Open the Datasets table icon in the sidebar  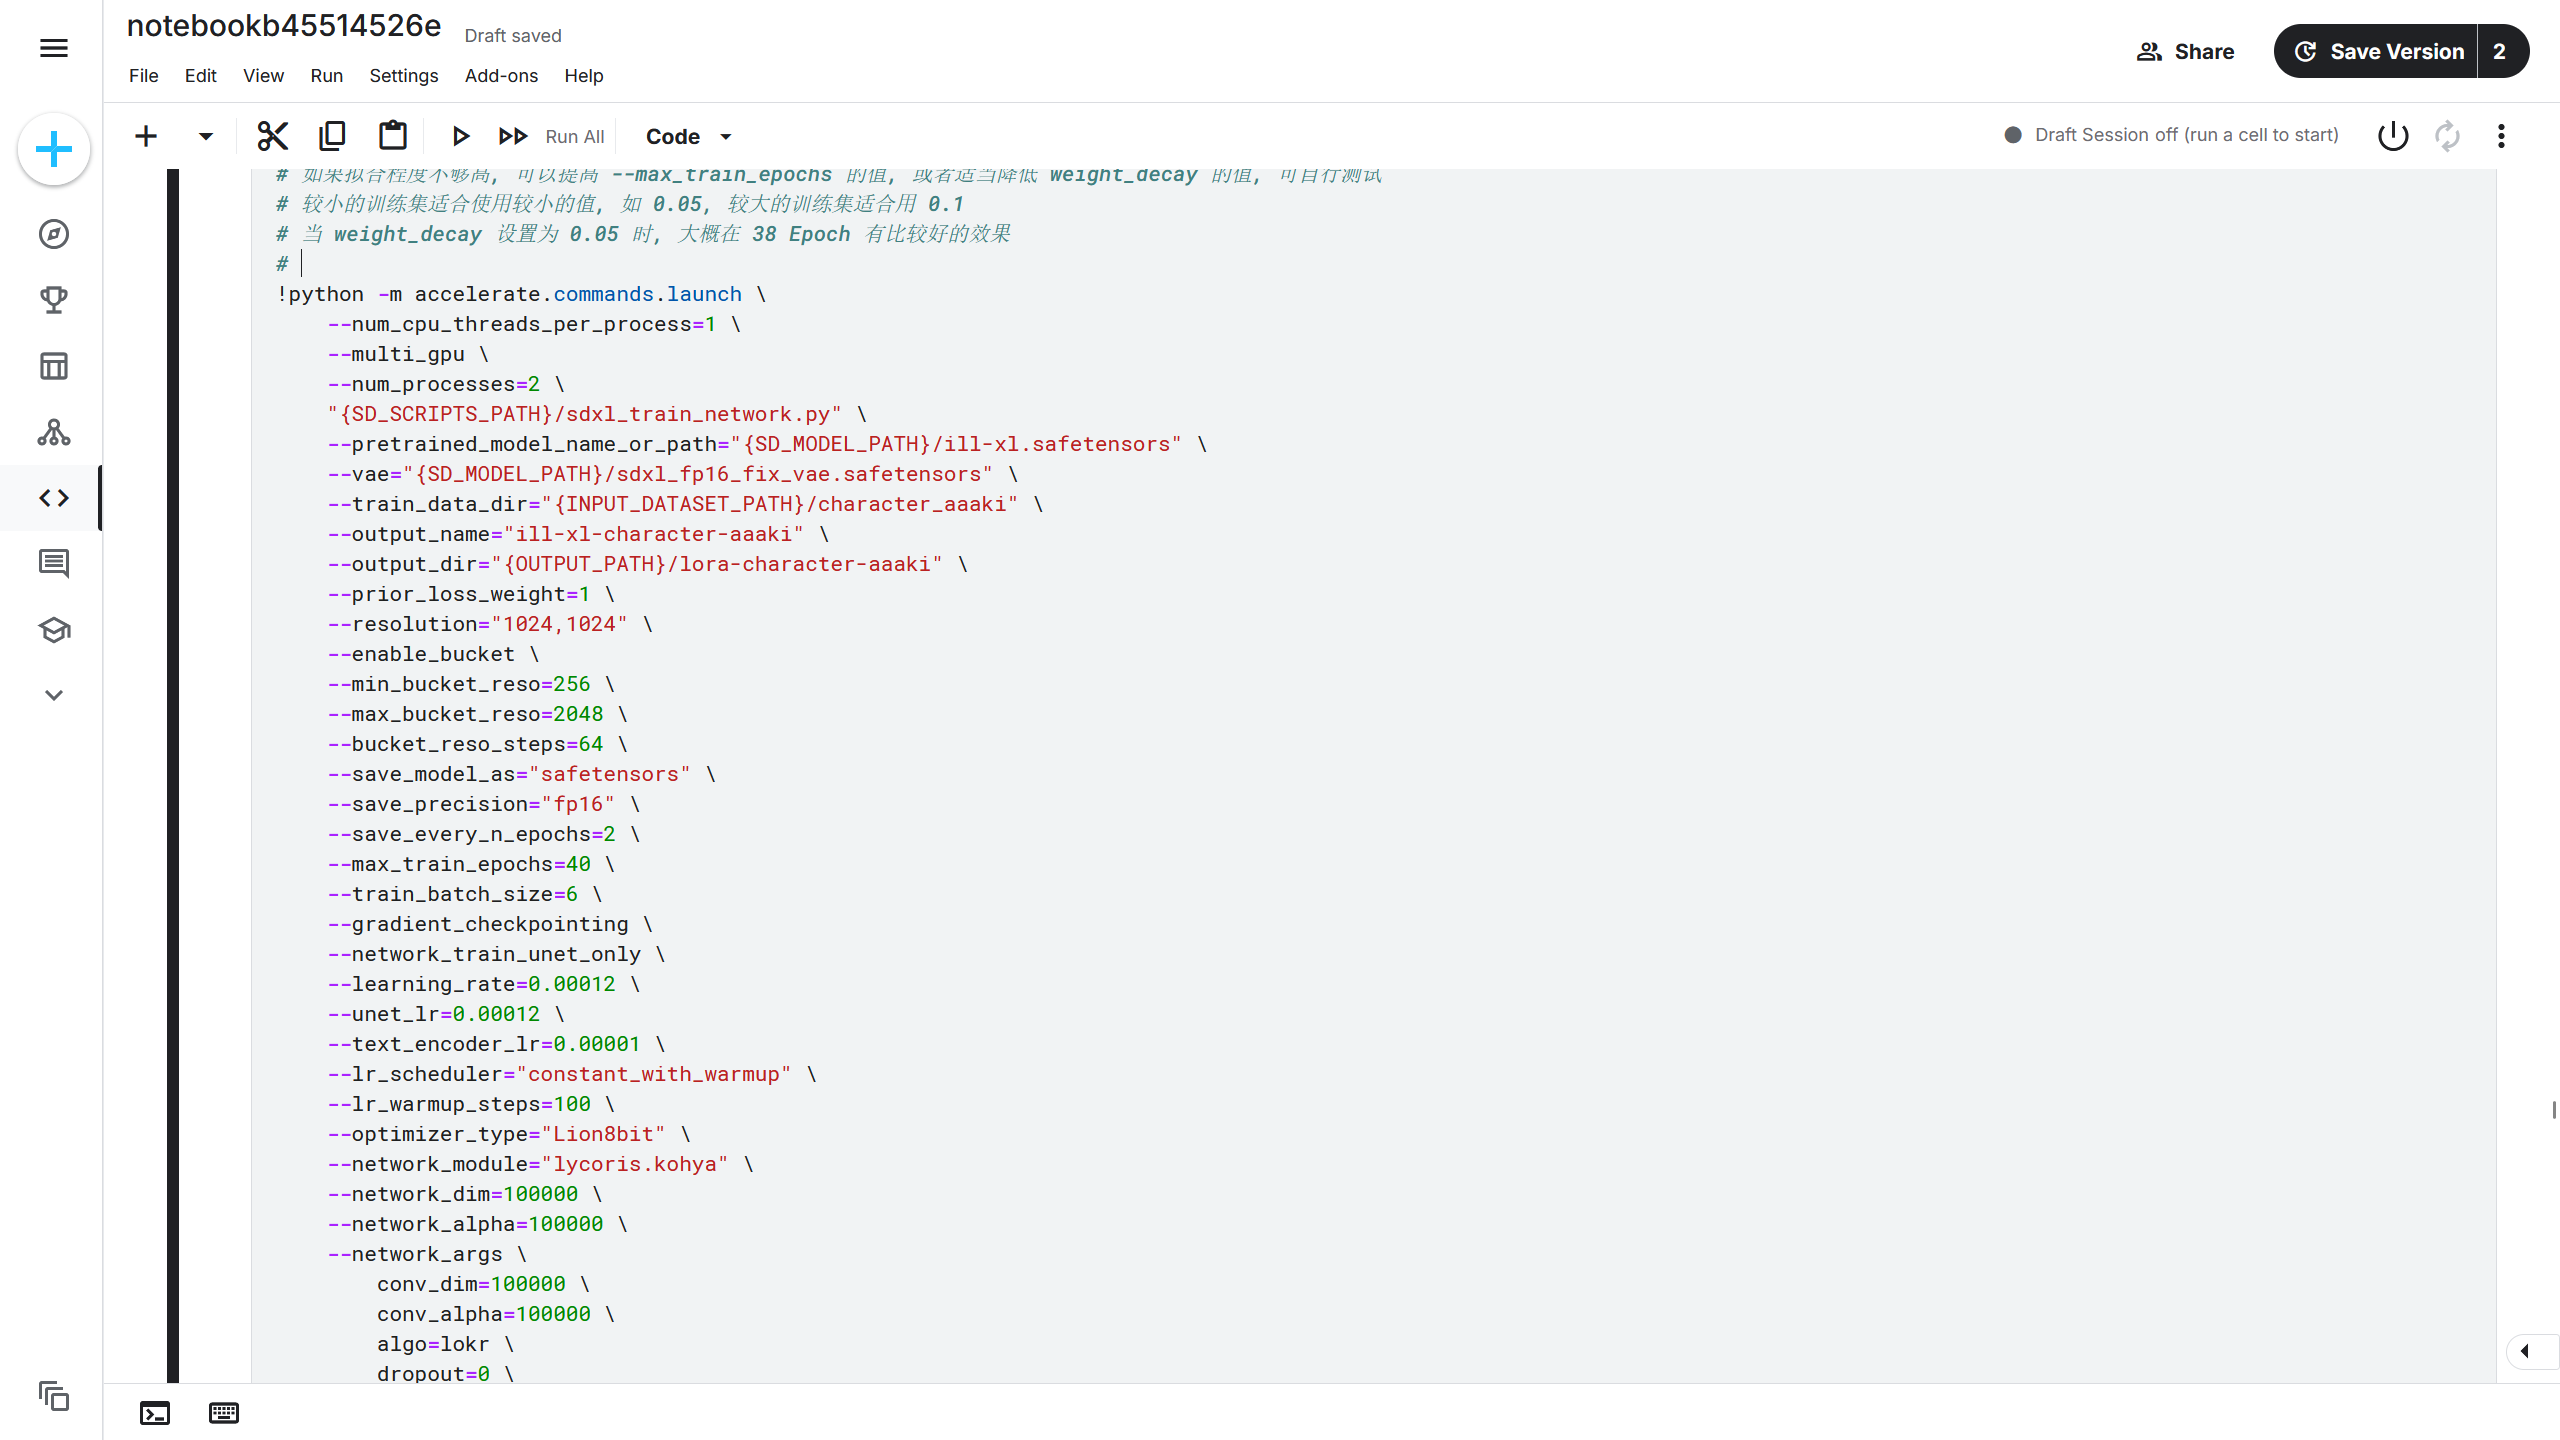(x=54, y=366)
